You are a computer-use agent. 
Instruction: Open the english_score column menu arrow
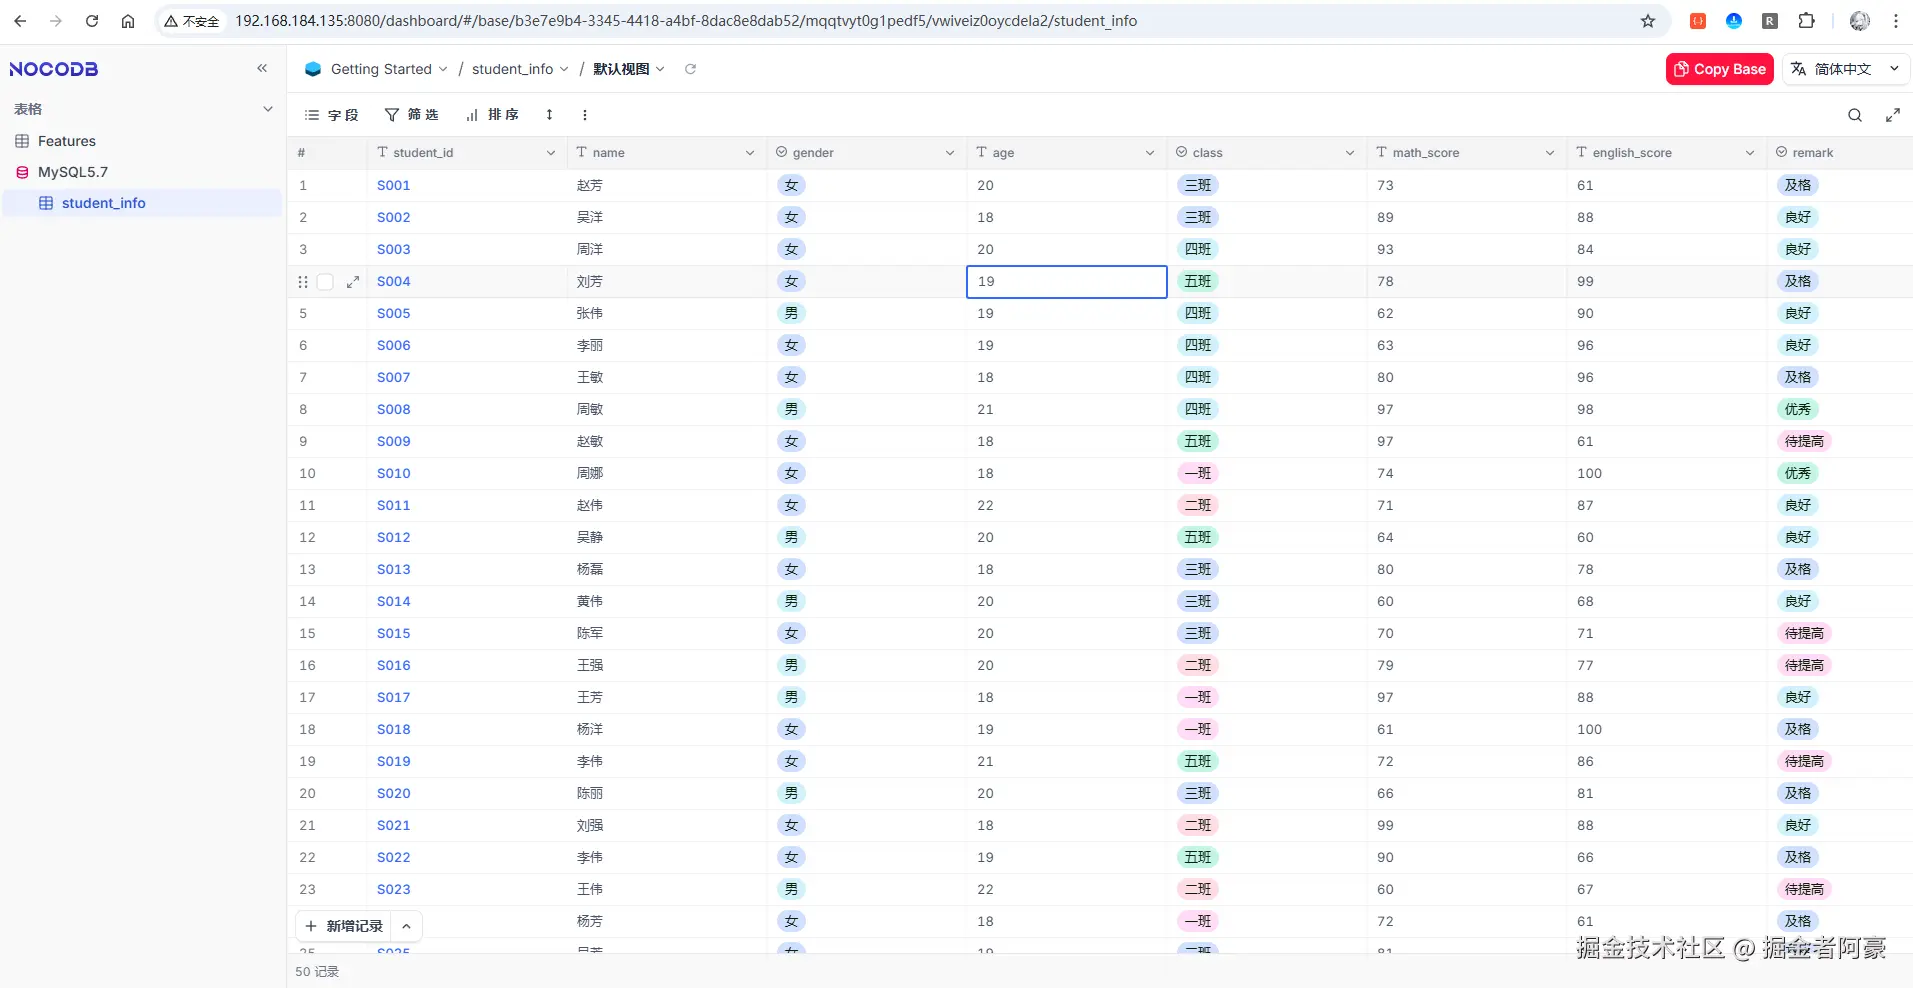1750,153
